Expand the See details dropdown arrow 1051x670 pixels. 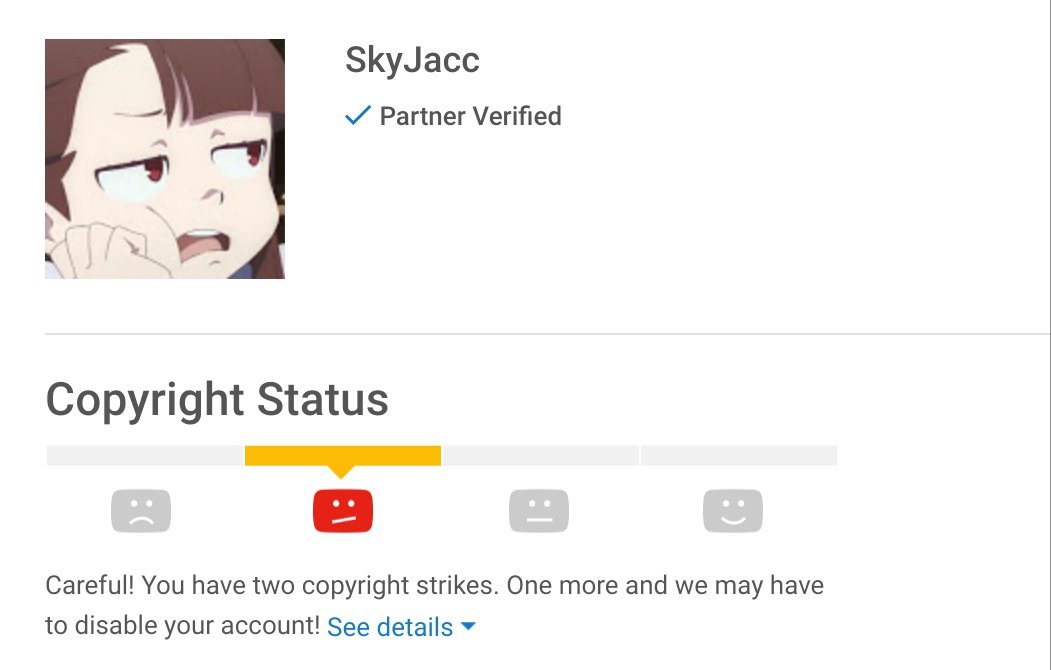469,626
